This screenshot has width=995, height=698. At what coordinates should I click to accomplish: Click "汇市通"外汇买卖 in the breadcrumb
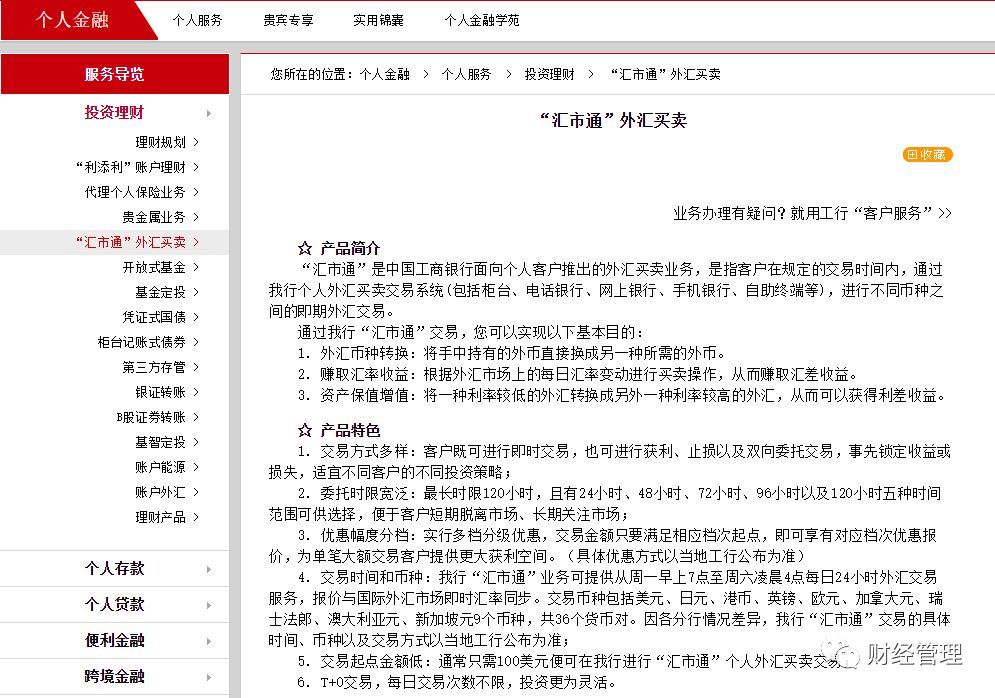(x=665, y=74)
